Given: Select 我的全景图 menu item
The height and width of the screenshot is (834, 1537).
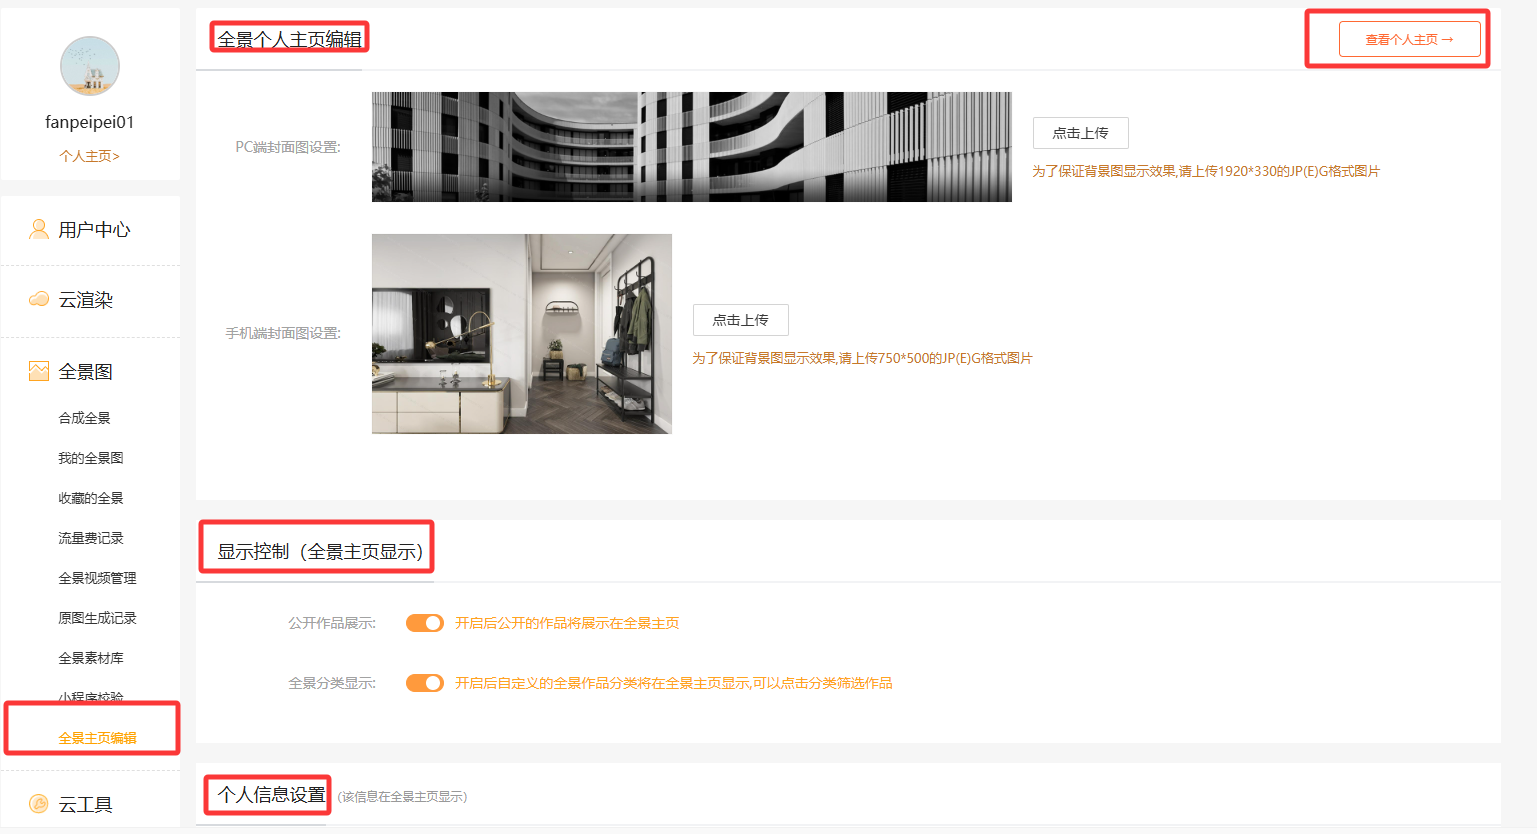Looking at the screenshot, I should [90, 458].
